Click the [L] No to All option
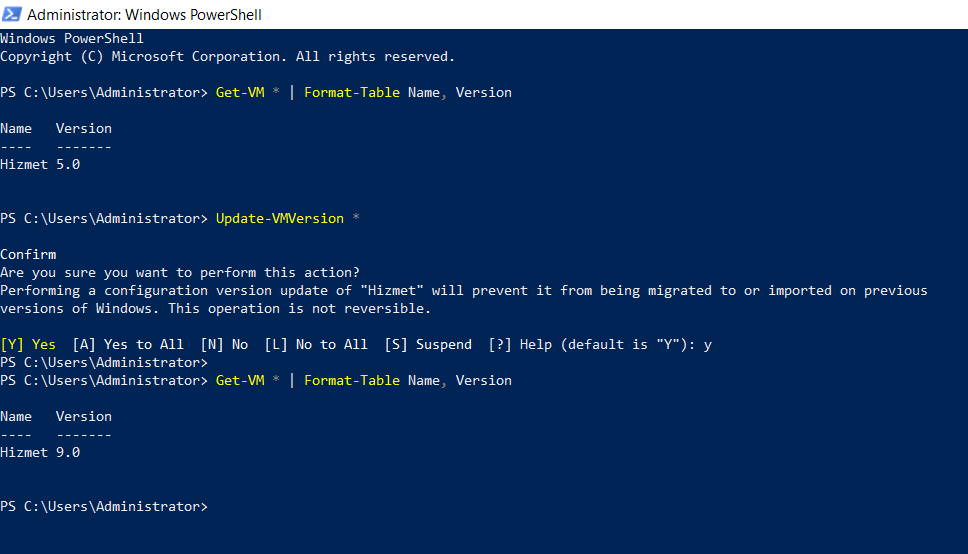Screen dimensions: 968x554 316,344
